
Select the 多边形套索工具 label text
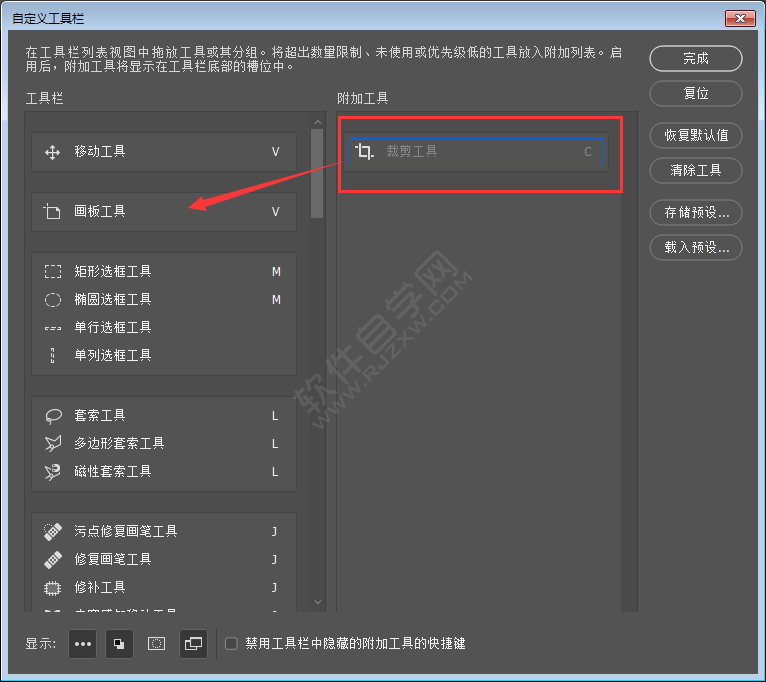coord(119,444)
